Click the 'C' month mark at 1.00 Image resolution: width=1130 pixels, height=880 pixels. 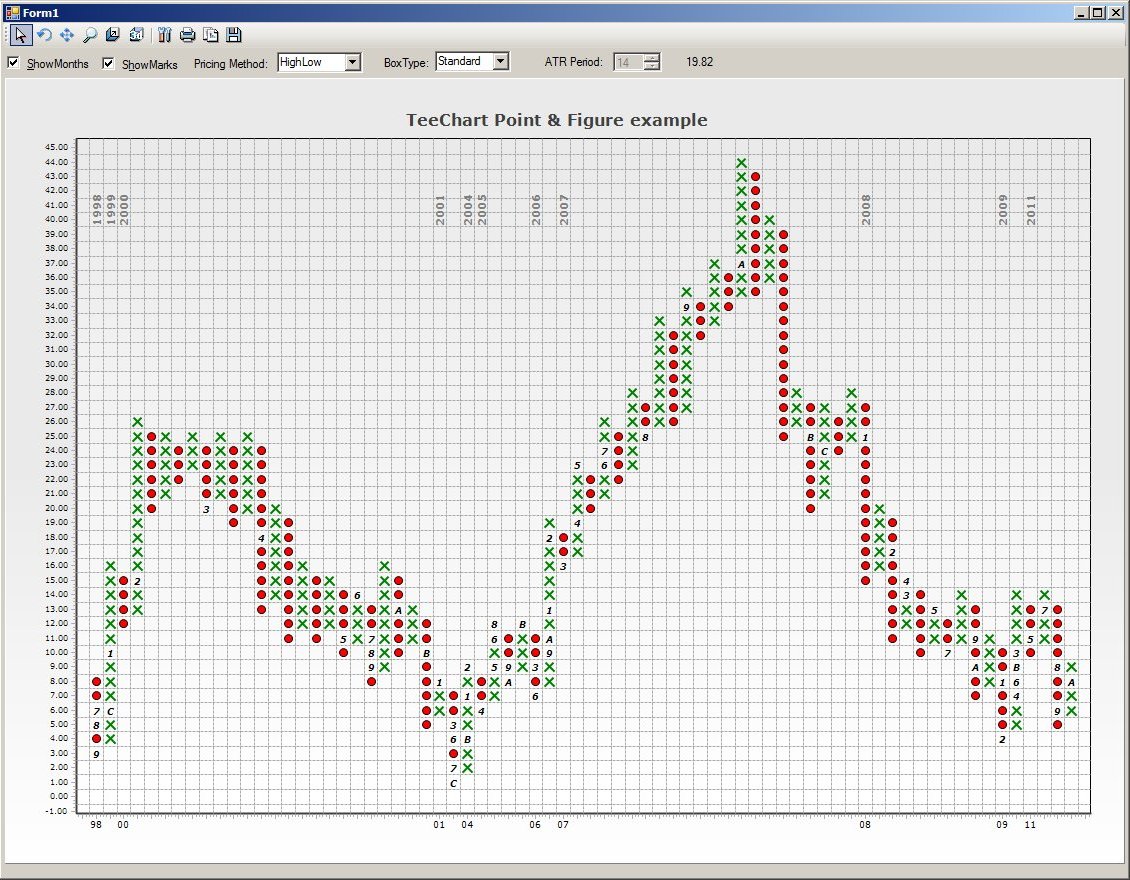(x=453, y=783)
